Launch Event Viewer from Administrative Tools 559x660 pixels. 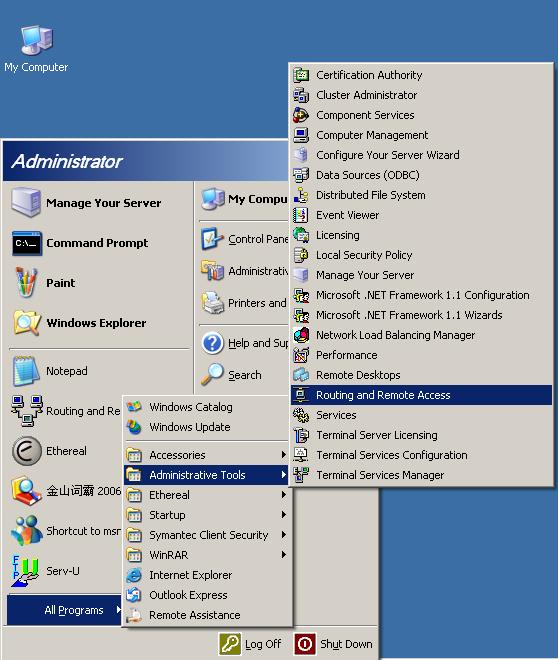click(421, 215)
